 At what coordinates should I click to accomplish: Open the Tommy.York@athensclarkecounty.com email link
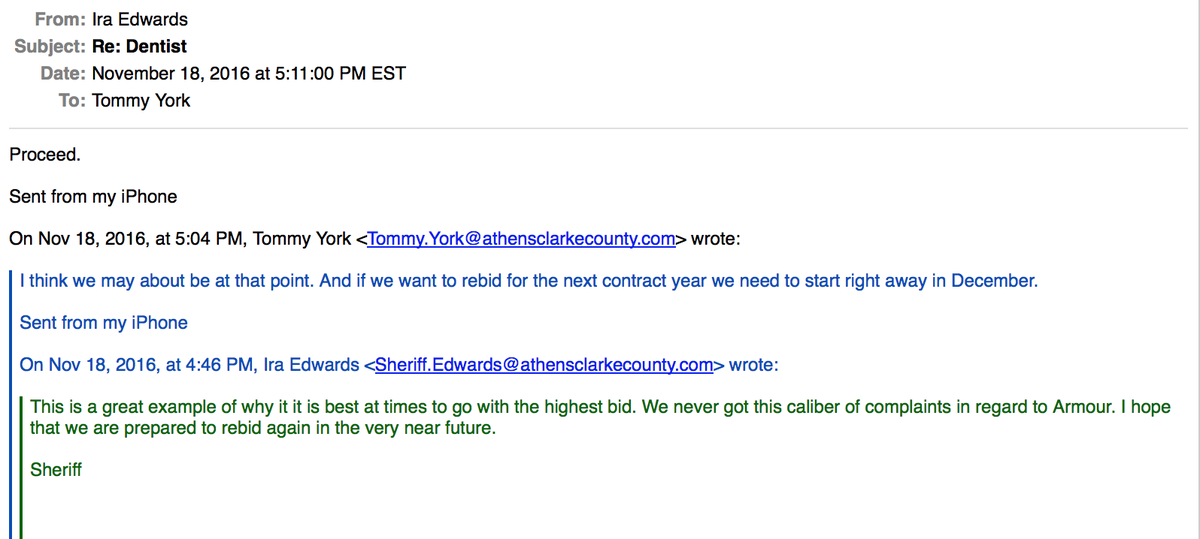pyautogui.click(x=522, y=239)
